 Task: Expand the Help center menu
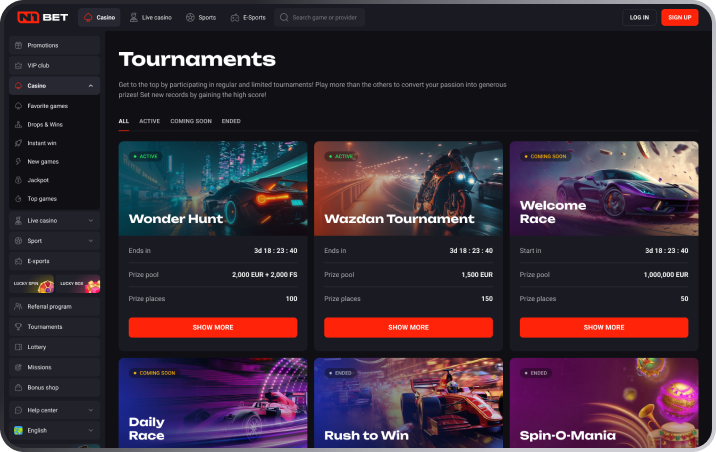pyautogui.click(x=54, y=410)
